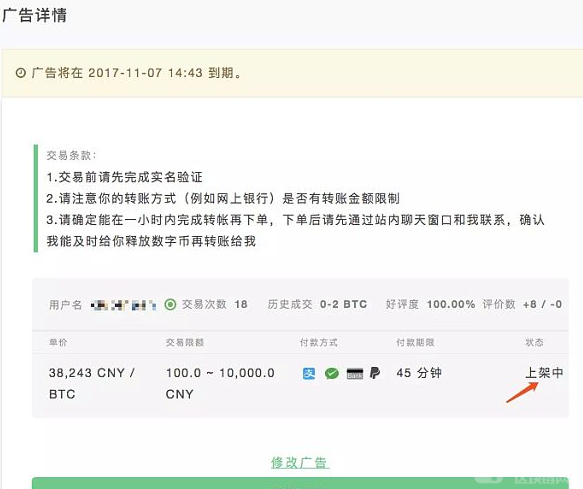The width and height of the screenshot is (583, 489).
Task: Click the PayPal payment icon
Action: pyautogui.click(x=375, y=373)
